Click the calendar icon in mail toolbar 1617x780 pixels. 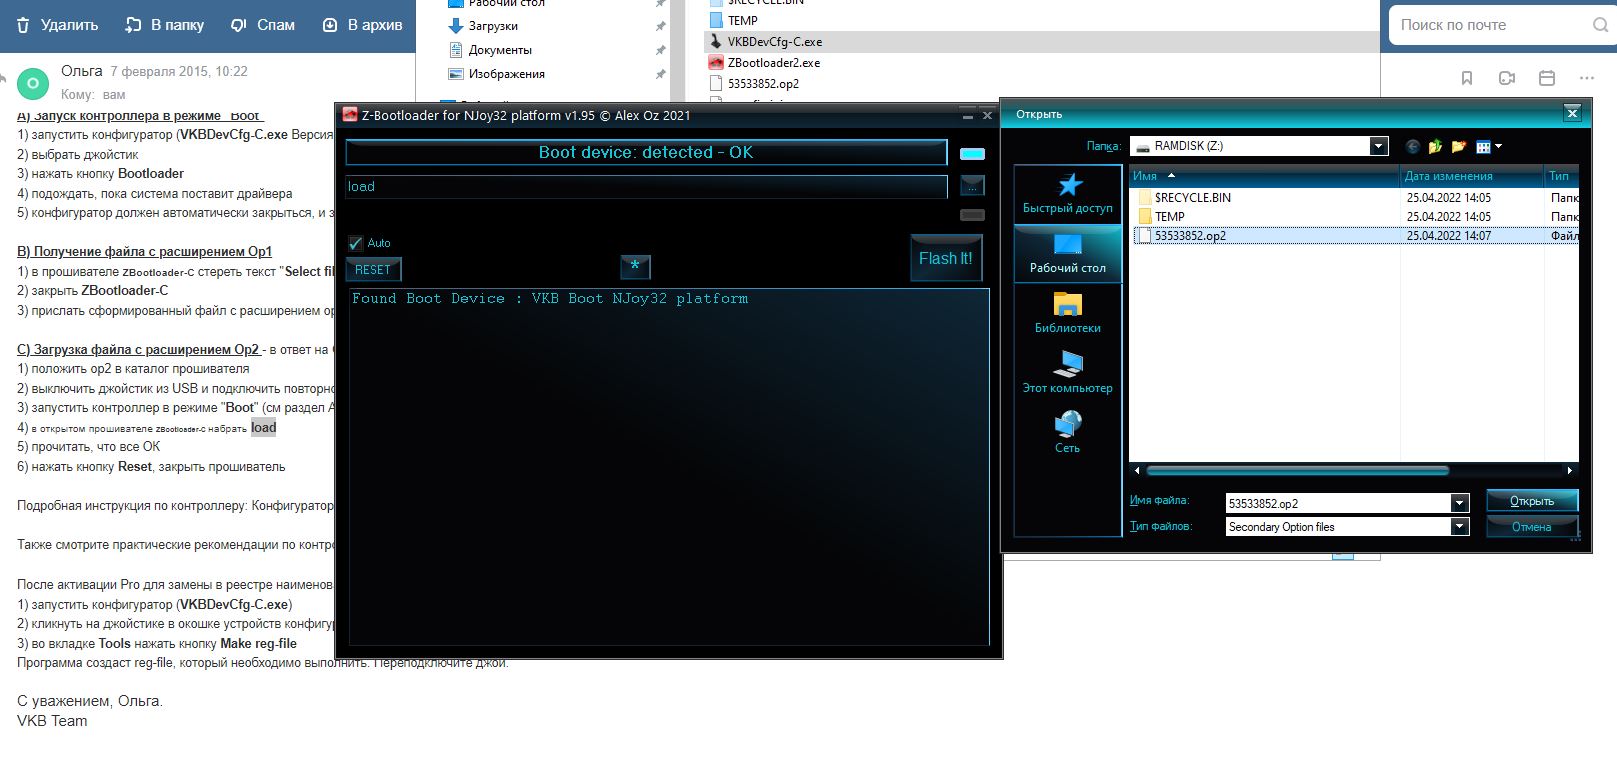pos(1547,78)
